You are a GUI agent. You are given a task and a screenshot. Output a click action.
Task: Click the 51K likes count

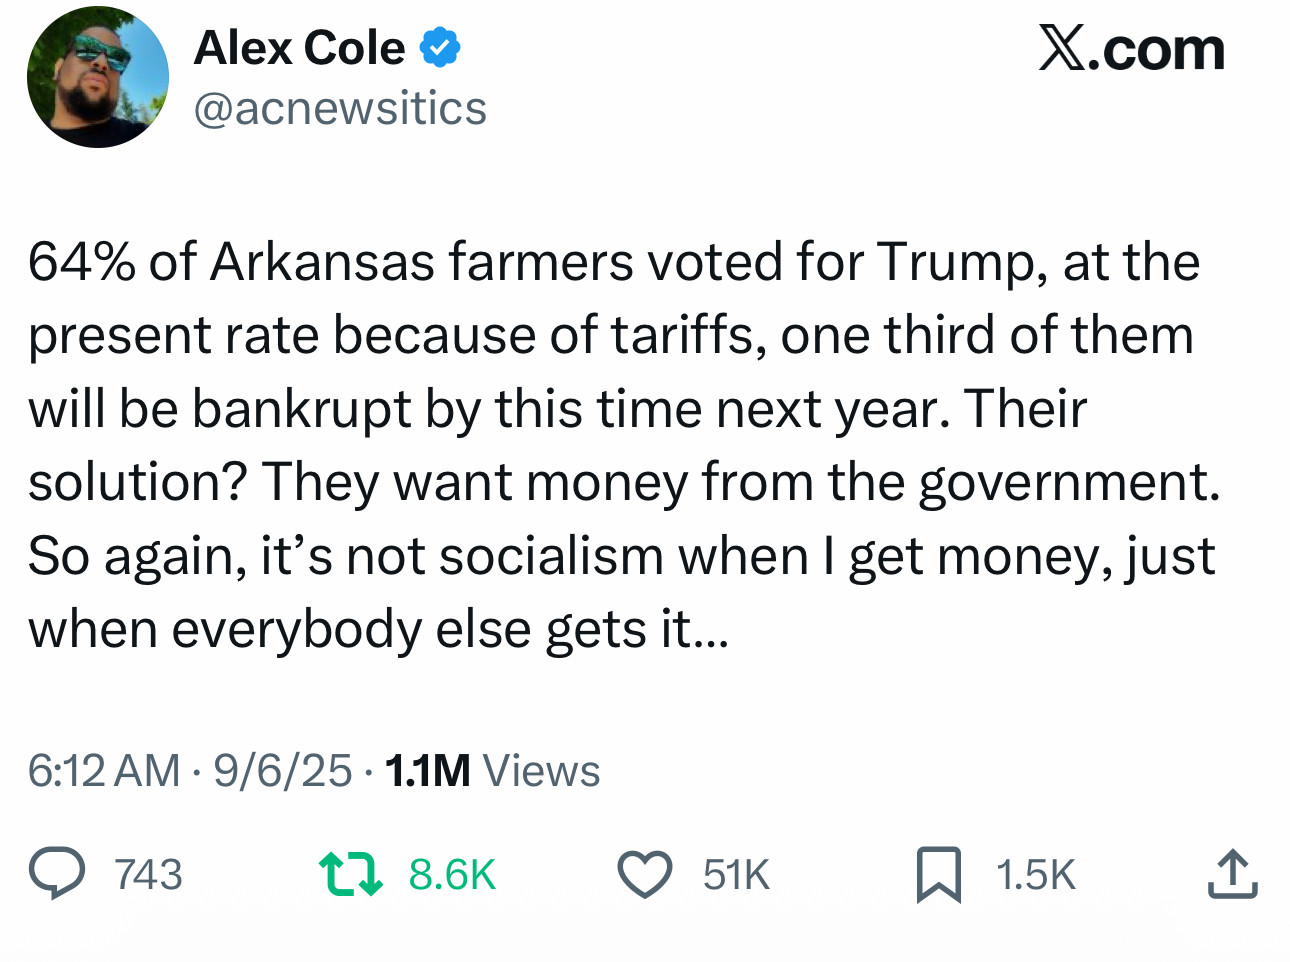[x=736, y=875]
